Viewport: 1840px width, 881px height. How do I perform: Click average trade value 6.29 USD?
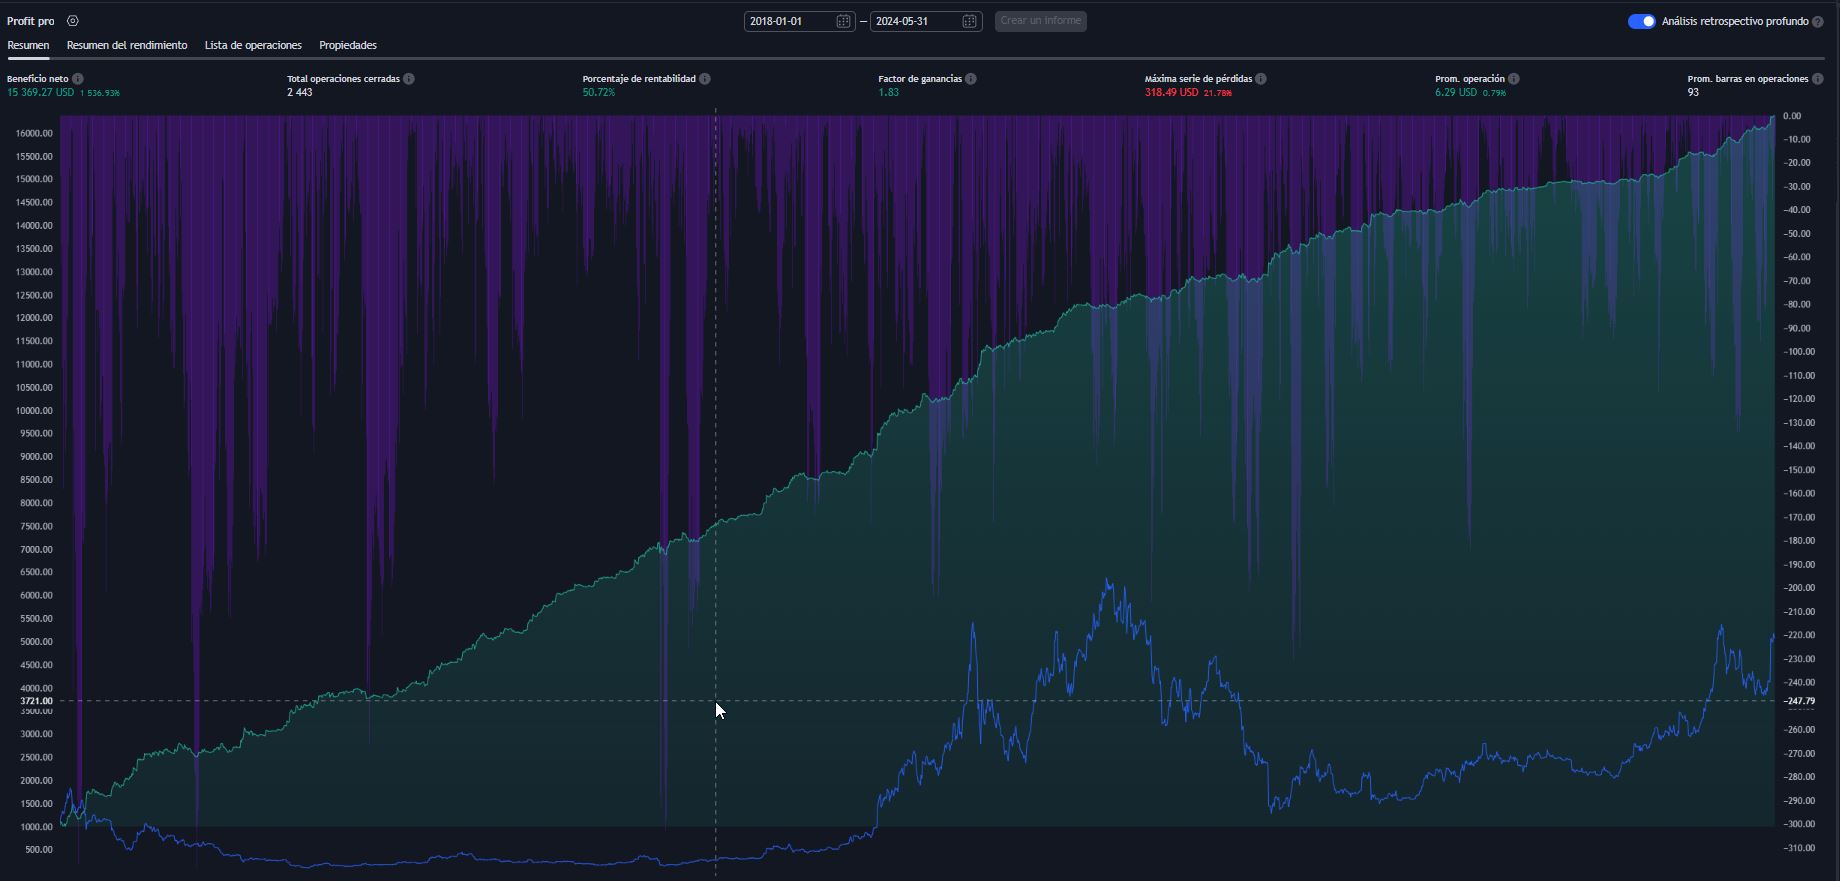pos(1456,92)
